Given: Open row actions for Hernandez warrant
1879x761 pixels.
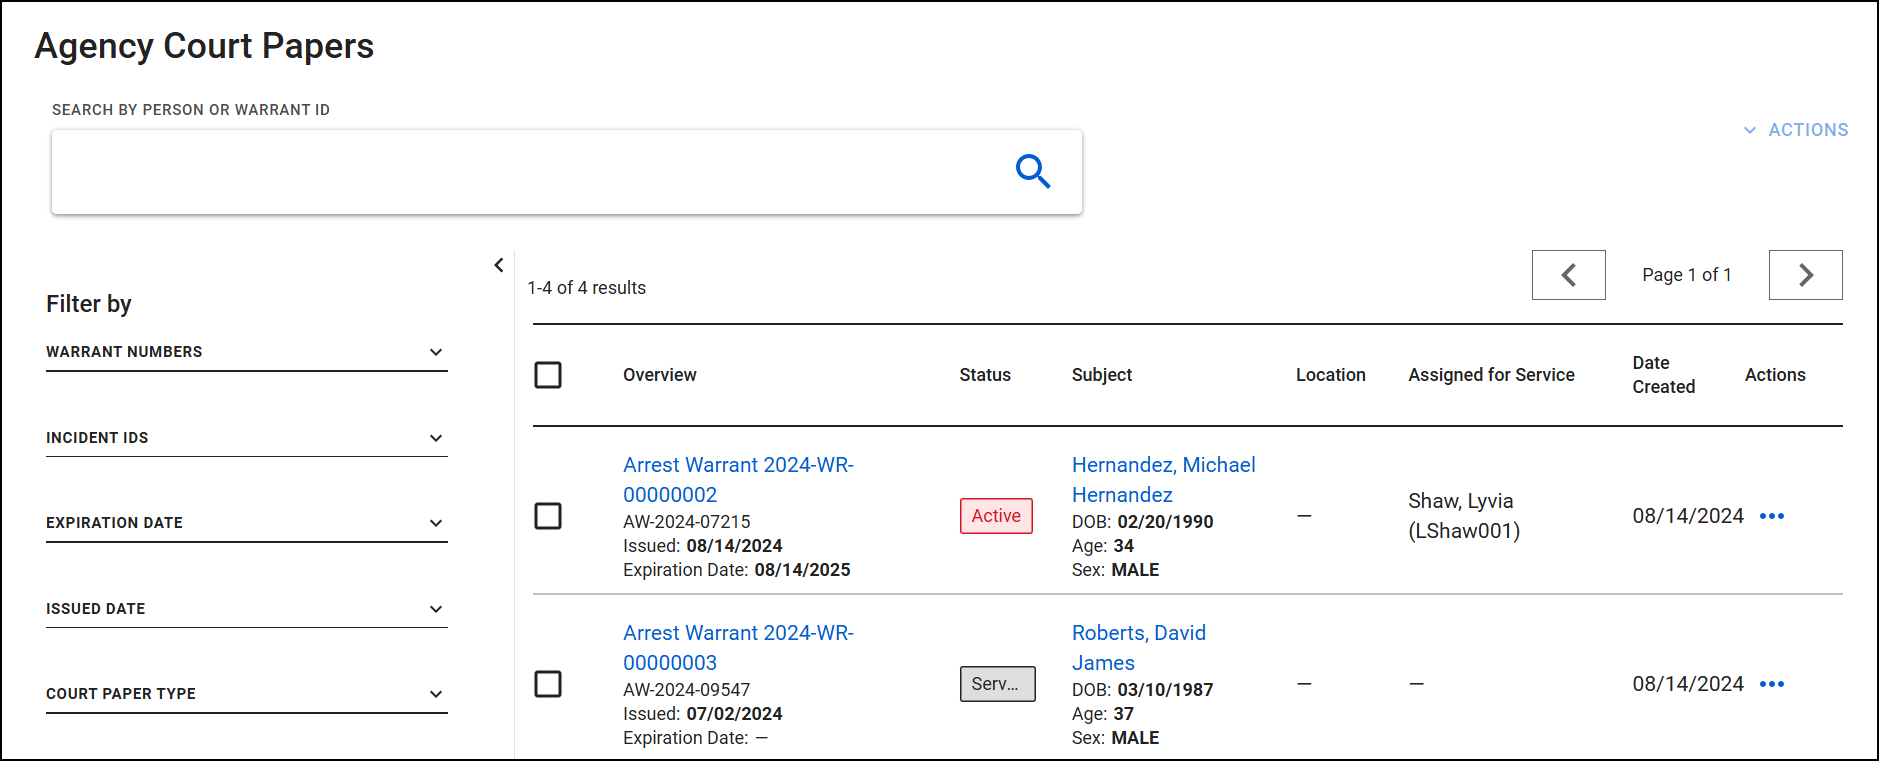Looking at the screenshot, I should [1771, 516].
